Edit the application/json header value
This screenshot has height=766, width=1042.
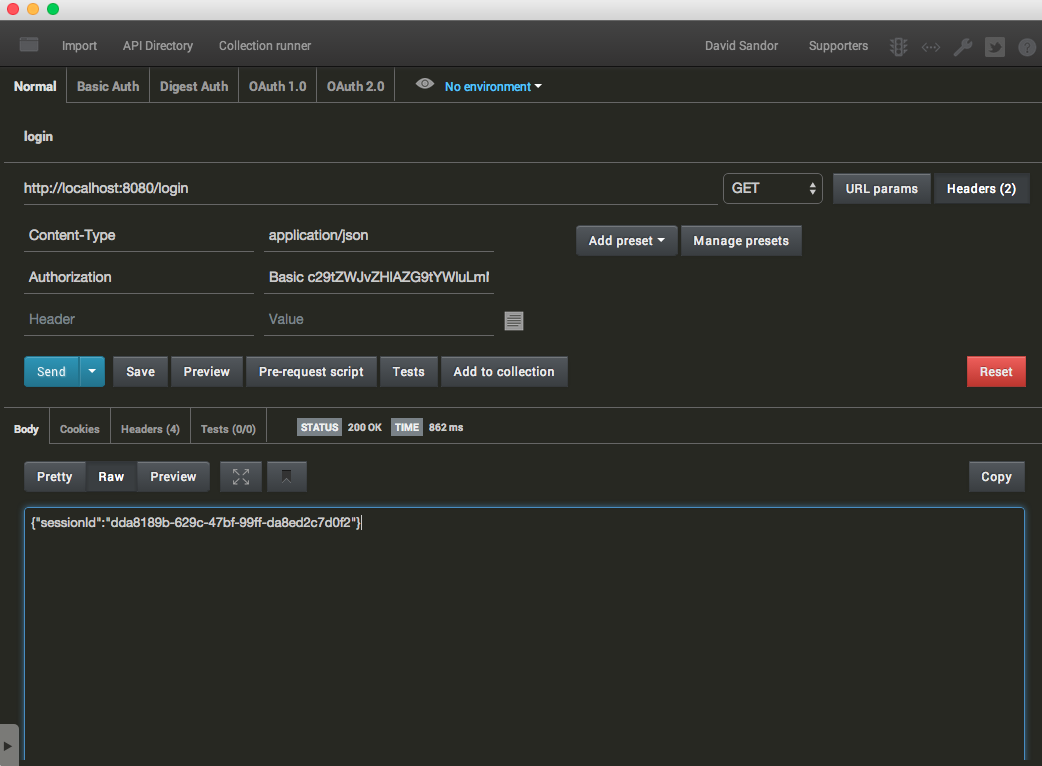(379, 235)
